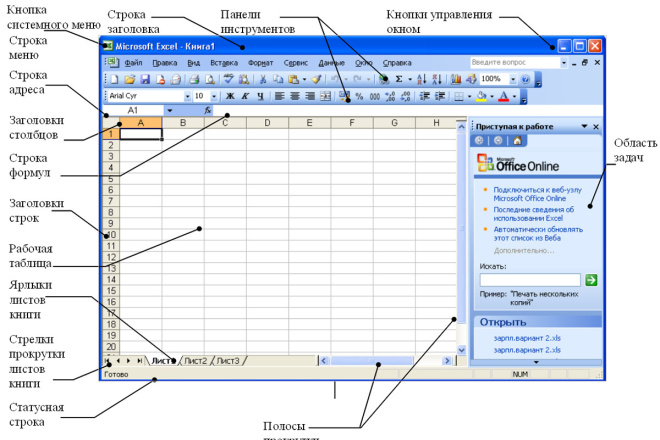
Task: Click the Copy icon
Action: pos(278,79)
